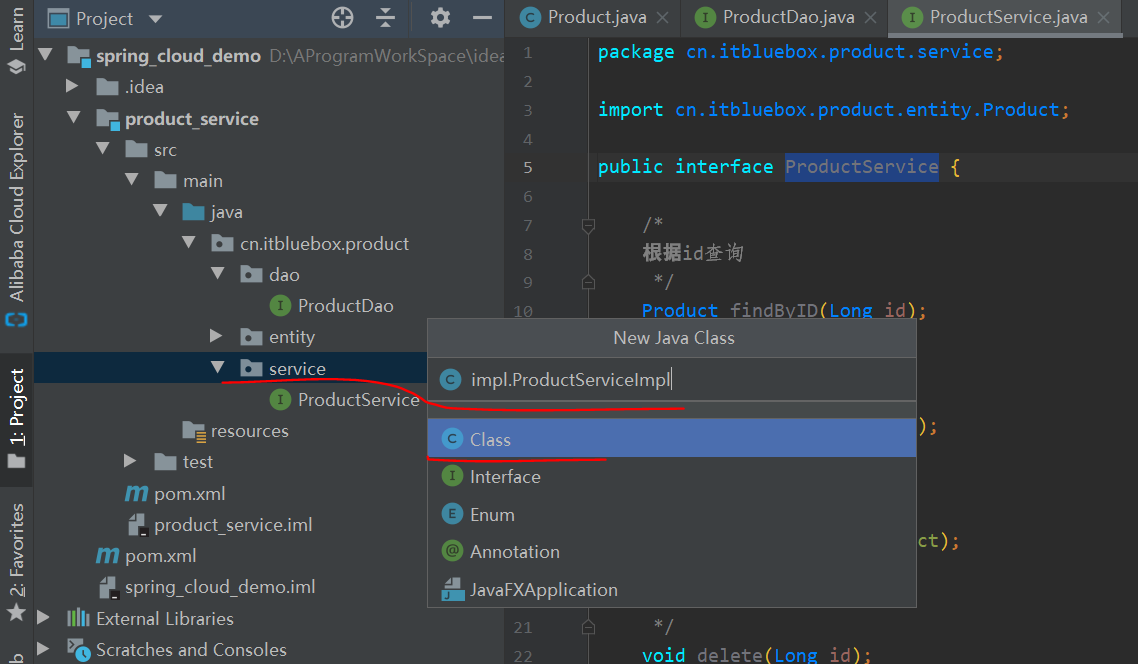Click the blue java source folder icon
Screen dimensions: 1138x664
click(x=193, y=211)
